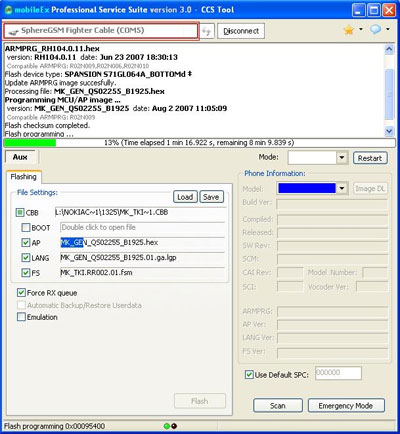Open the speech bubble chat icon
Viewport: 400px width, 434px height.
tap(376, 30)
